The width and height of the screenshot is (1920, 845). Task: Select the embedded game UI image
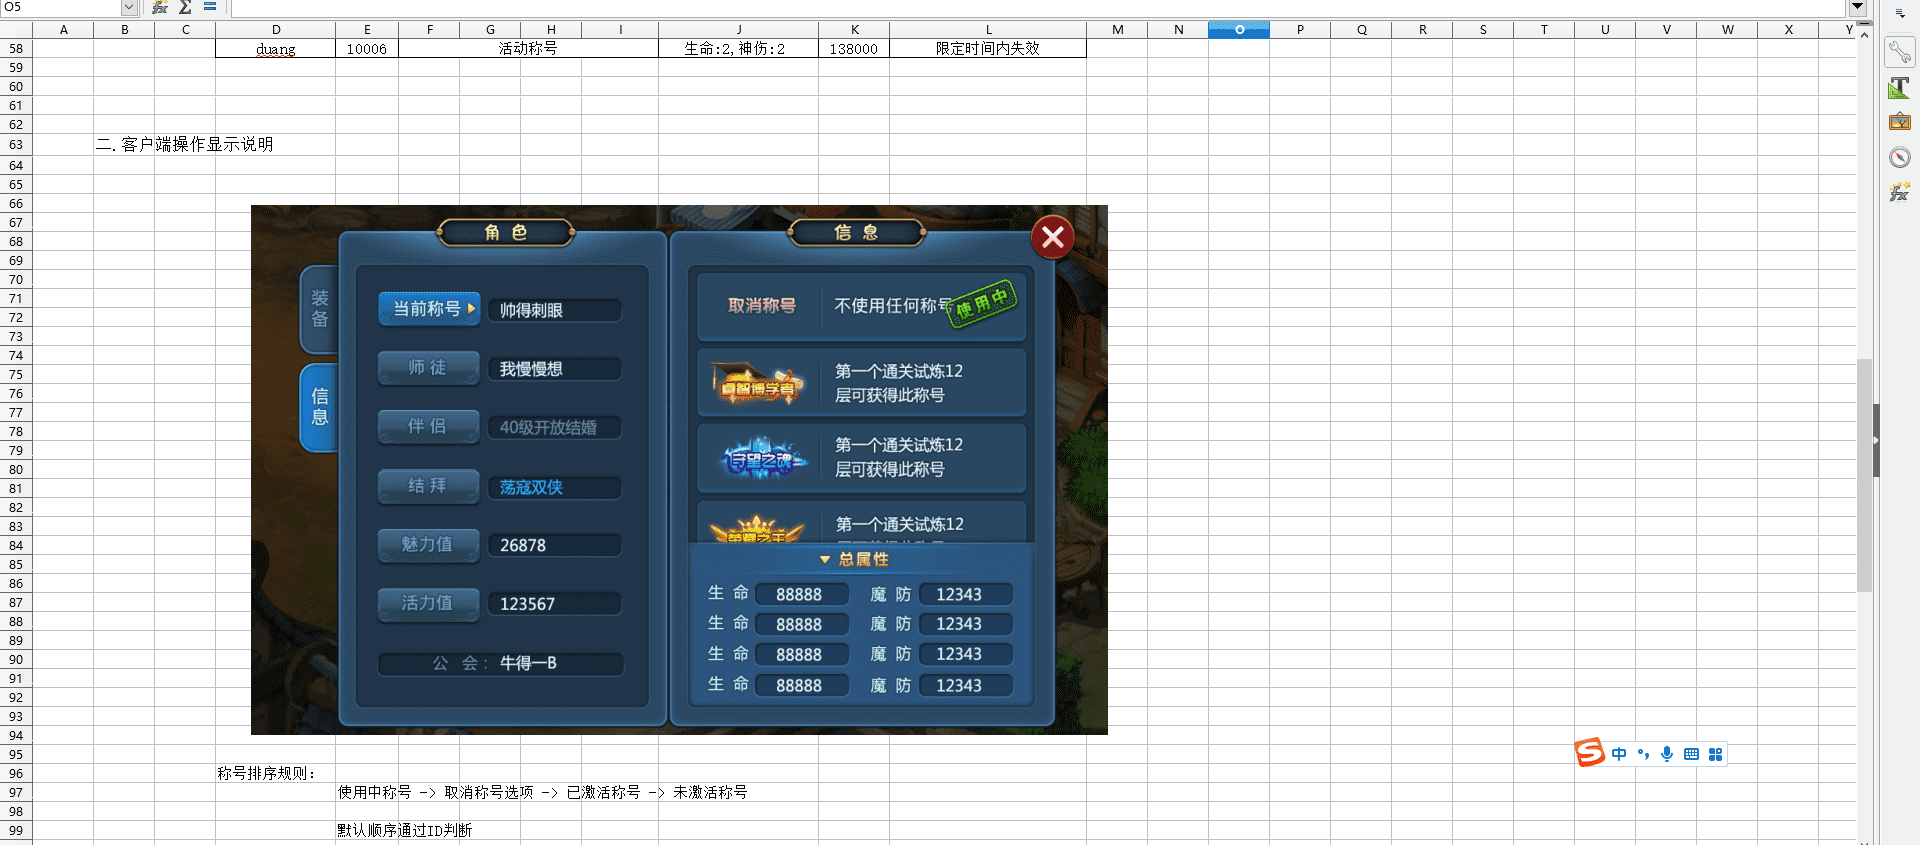click(679, 470)
